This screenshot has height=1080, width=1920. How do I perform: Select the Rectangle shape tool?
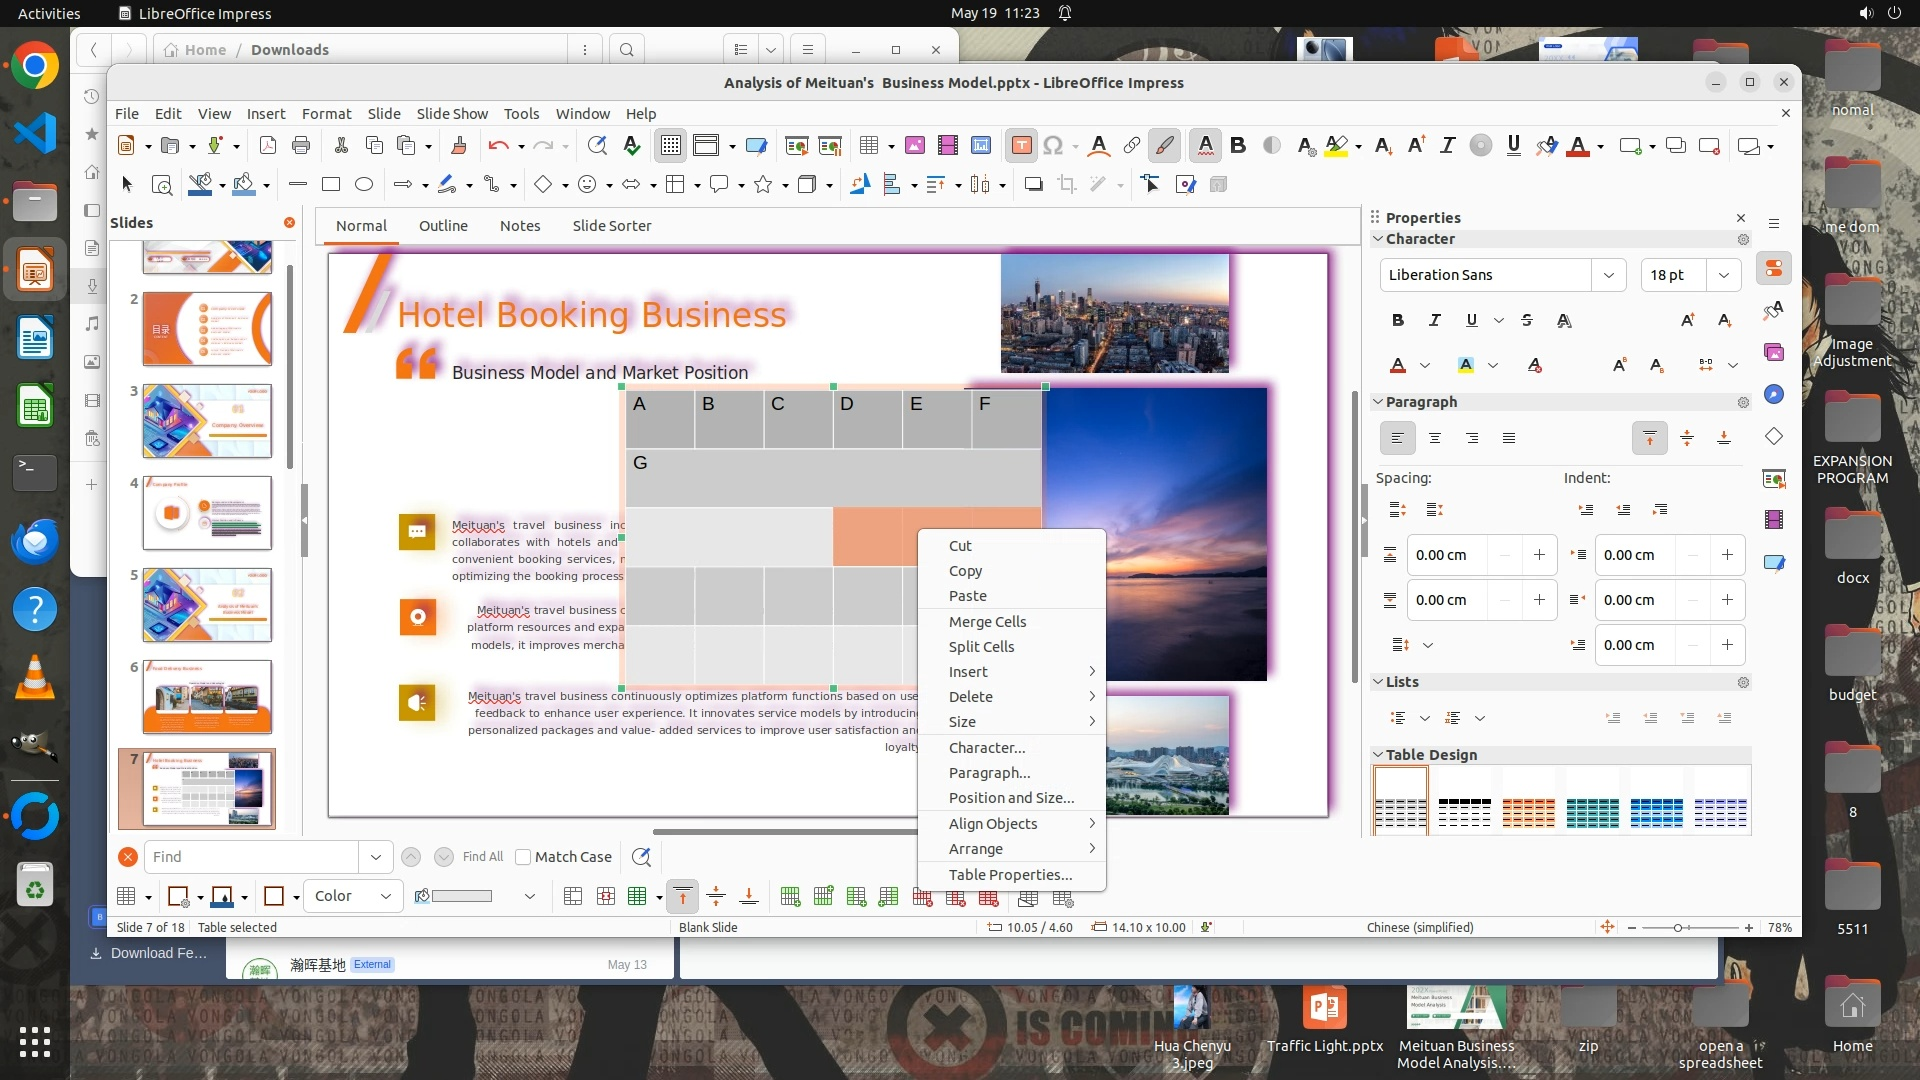331,184
